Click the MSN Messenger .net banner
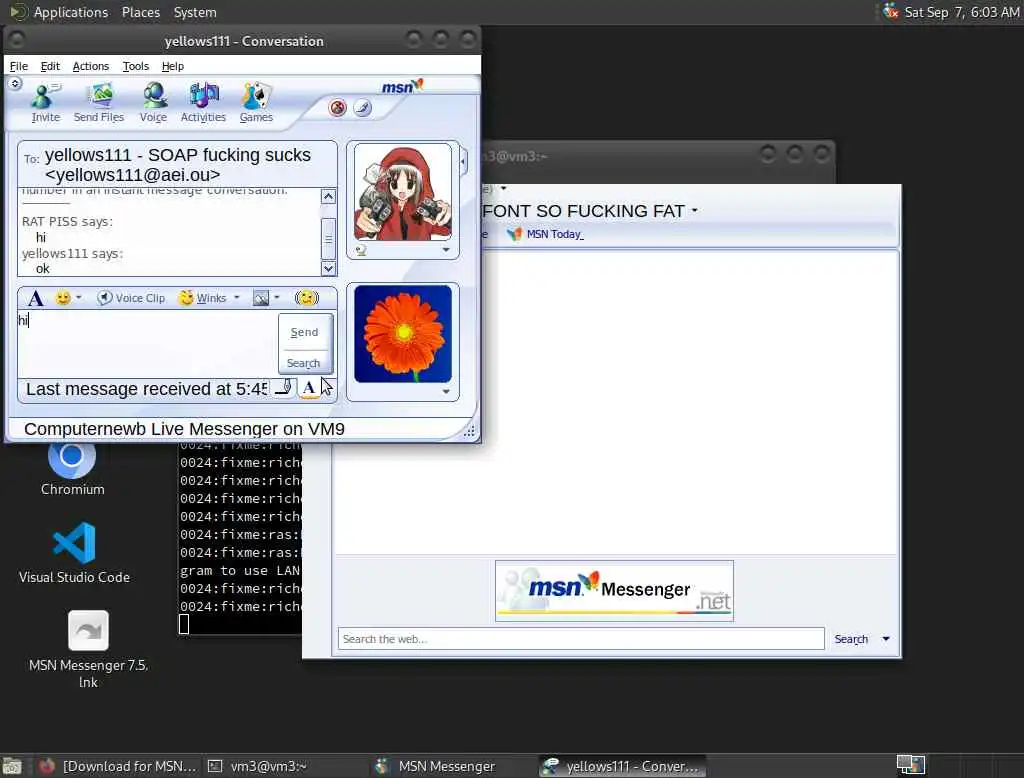This screenshot has height=778, width=1024. [614, 591]
